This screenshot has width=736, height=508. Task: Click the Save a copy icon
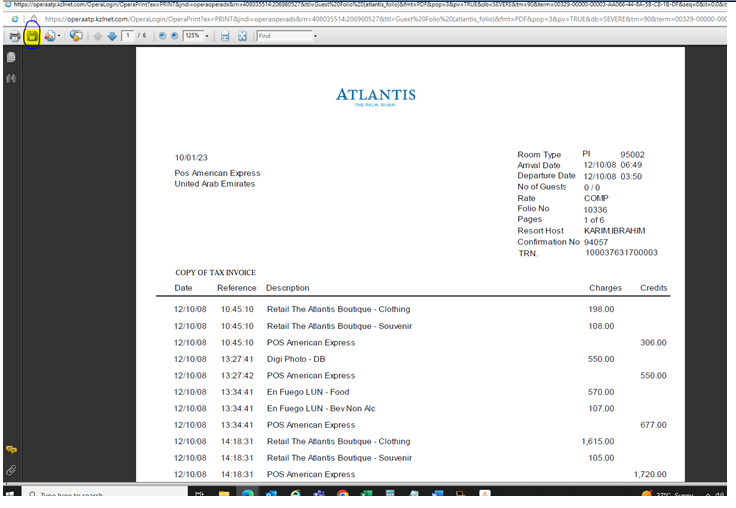coord(32,36)
